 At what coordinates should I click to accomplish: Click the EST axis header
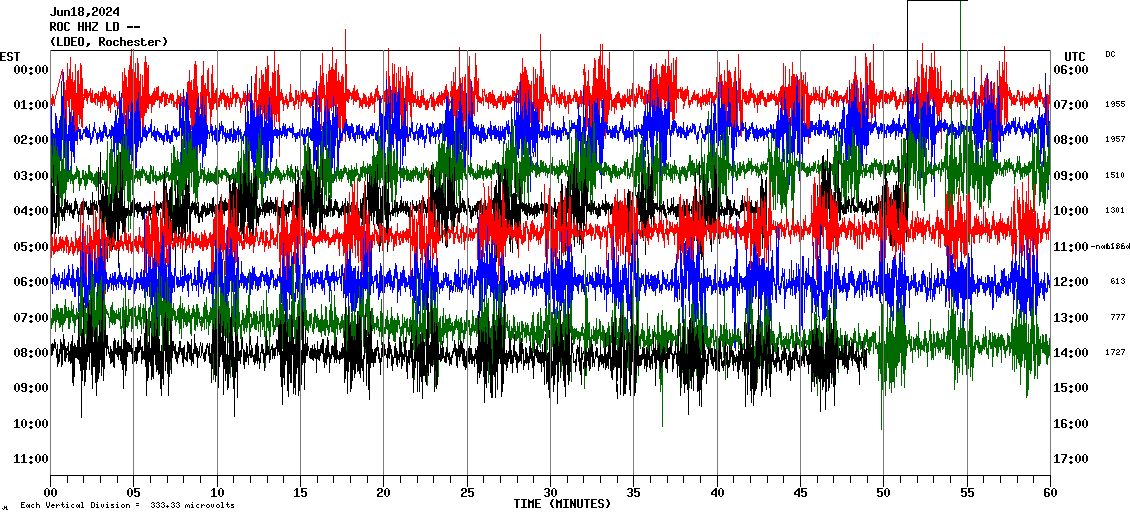coord(10,56)
